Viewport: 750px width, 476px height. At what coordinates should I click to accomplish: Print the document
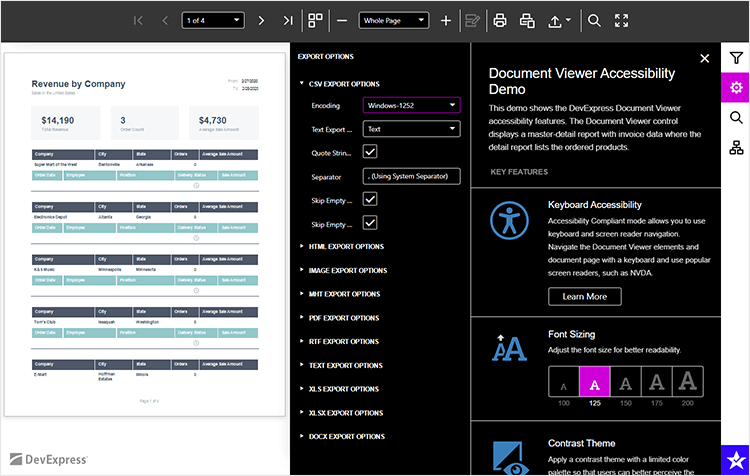[x=500, y=21]
